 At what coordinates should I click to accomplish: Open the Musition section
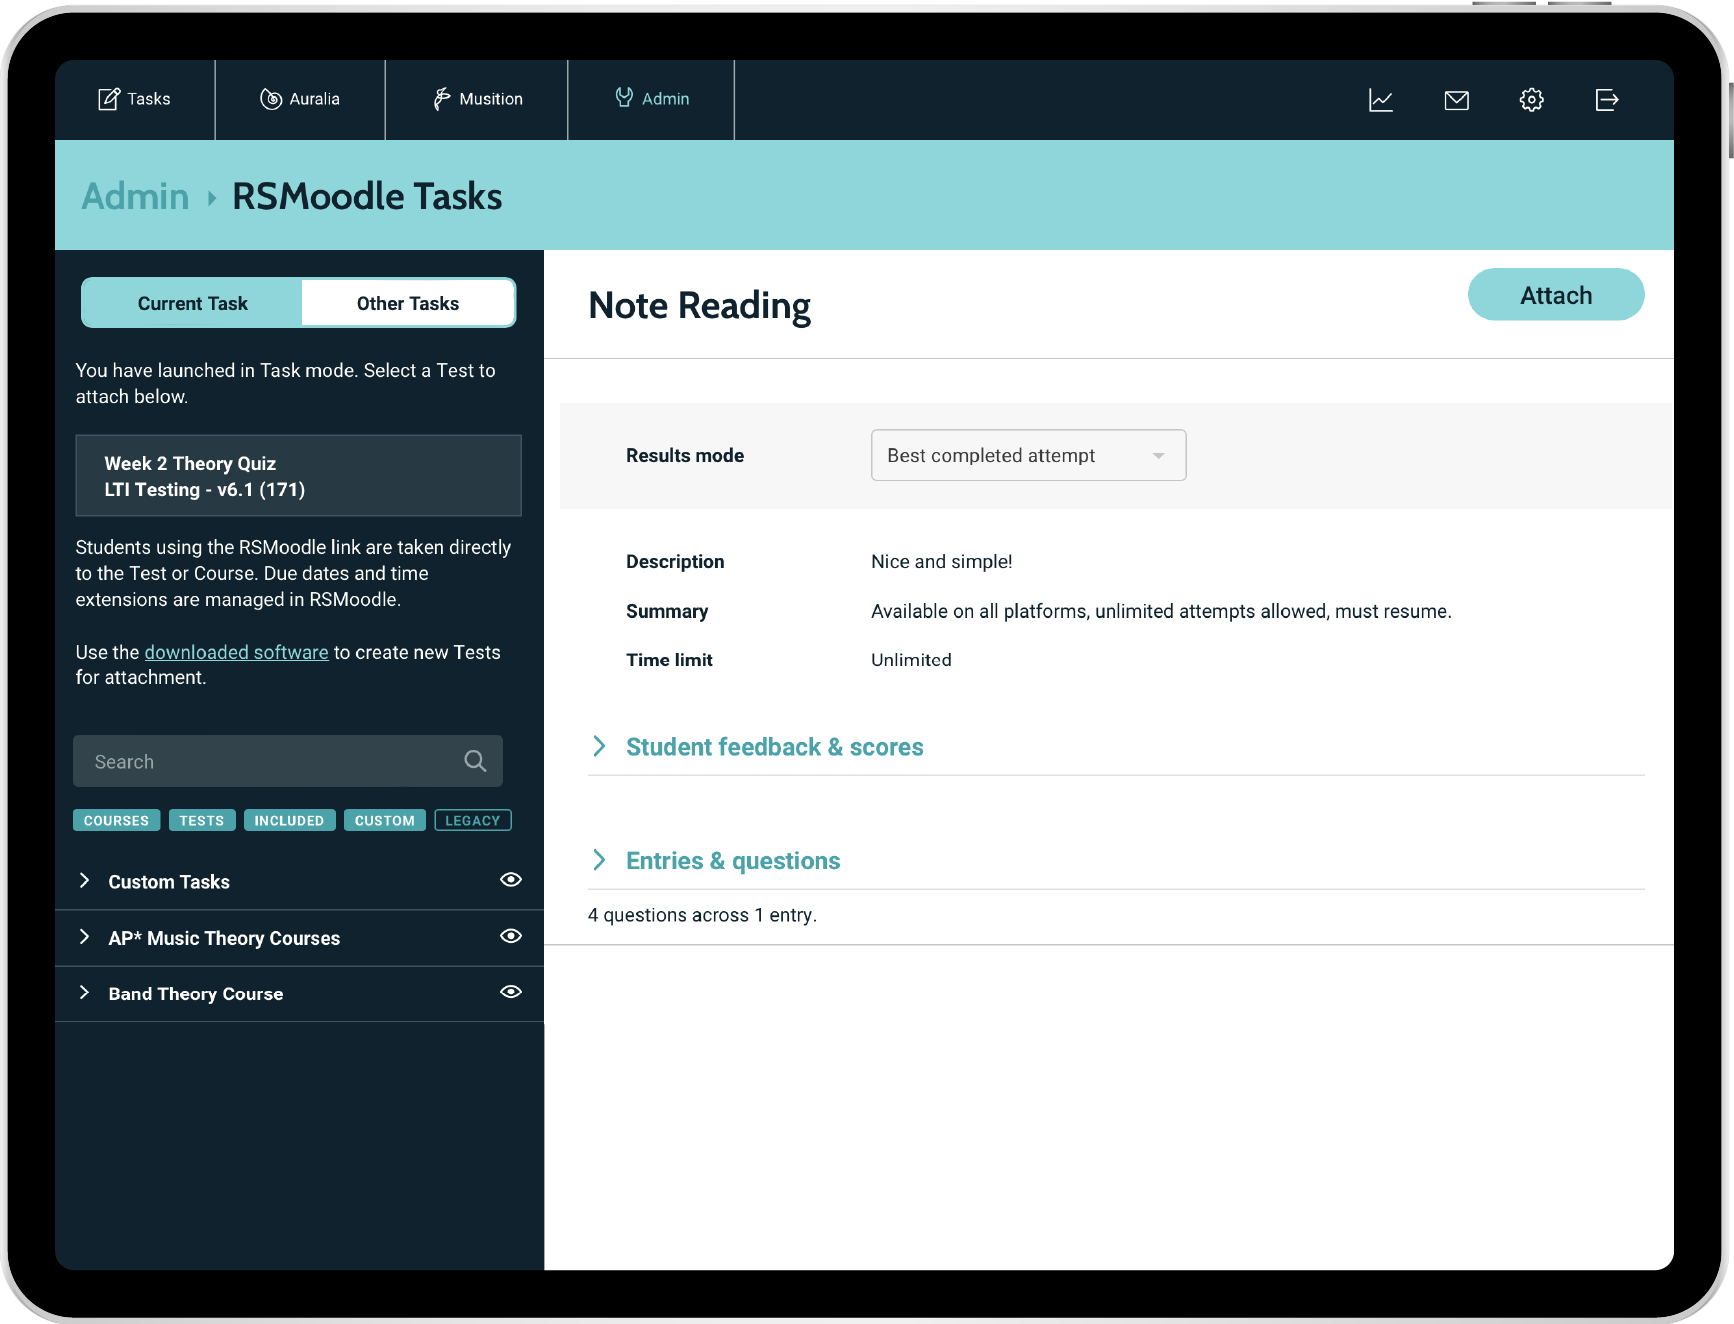pos(477,99)
